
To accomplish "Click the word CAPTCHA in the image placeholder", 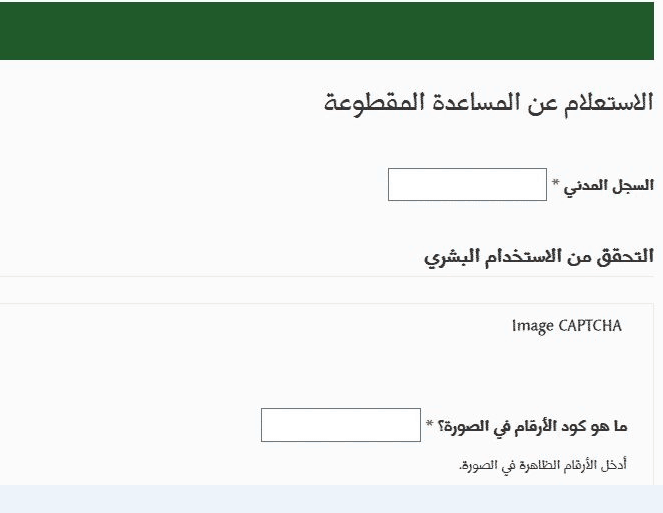I will coord(590,326).
